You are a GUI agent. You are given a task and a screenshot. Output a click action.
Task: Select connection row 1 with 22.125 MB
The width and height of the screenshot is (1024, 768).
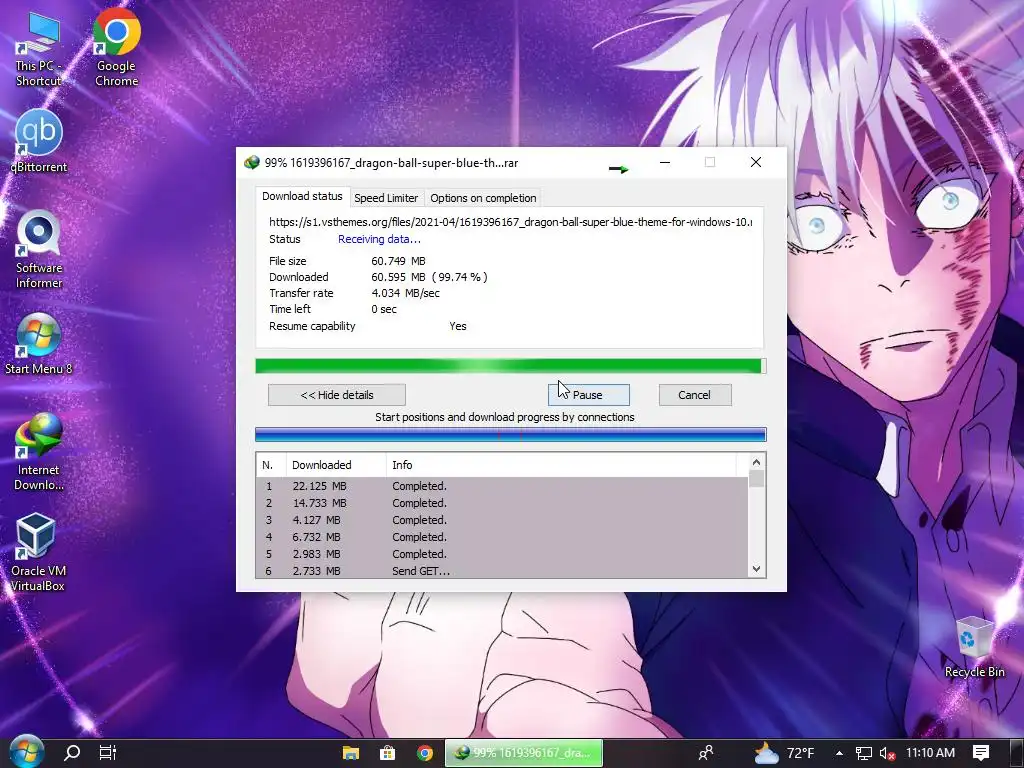(502, 486)
